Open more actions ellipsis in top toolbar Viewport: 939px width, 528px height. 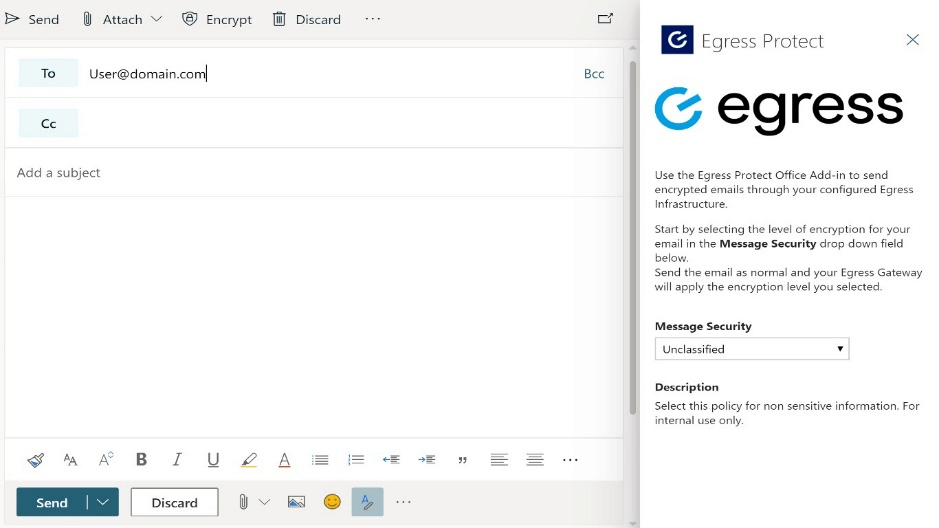point(372,19)
